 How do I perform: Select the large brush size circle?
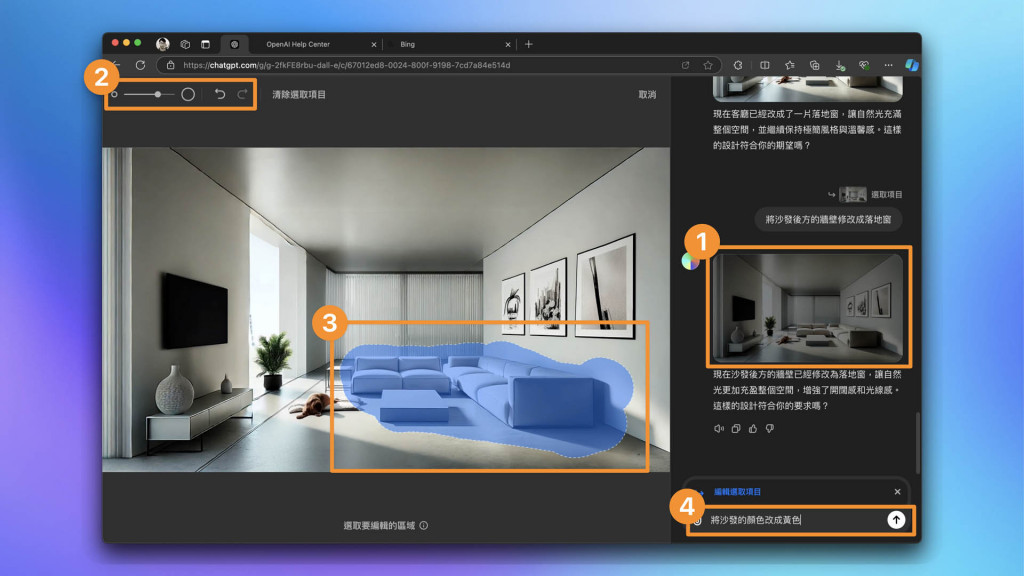(x=188, y=94)
